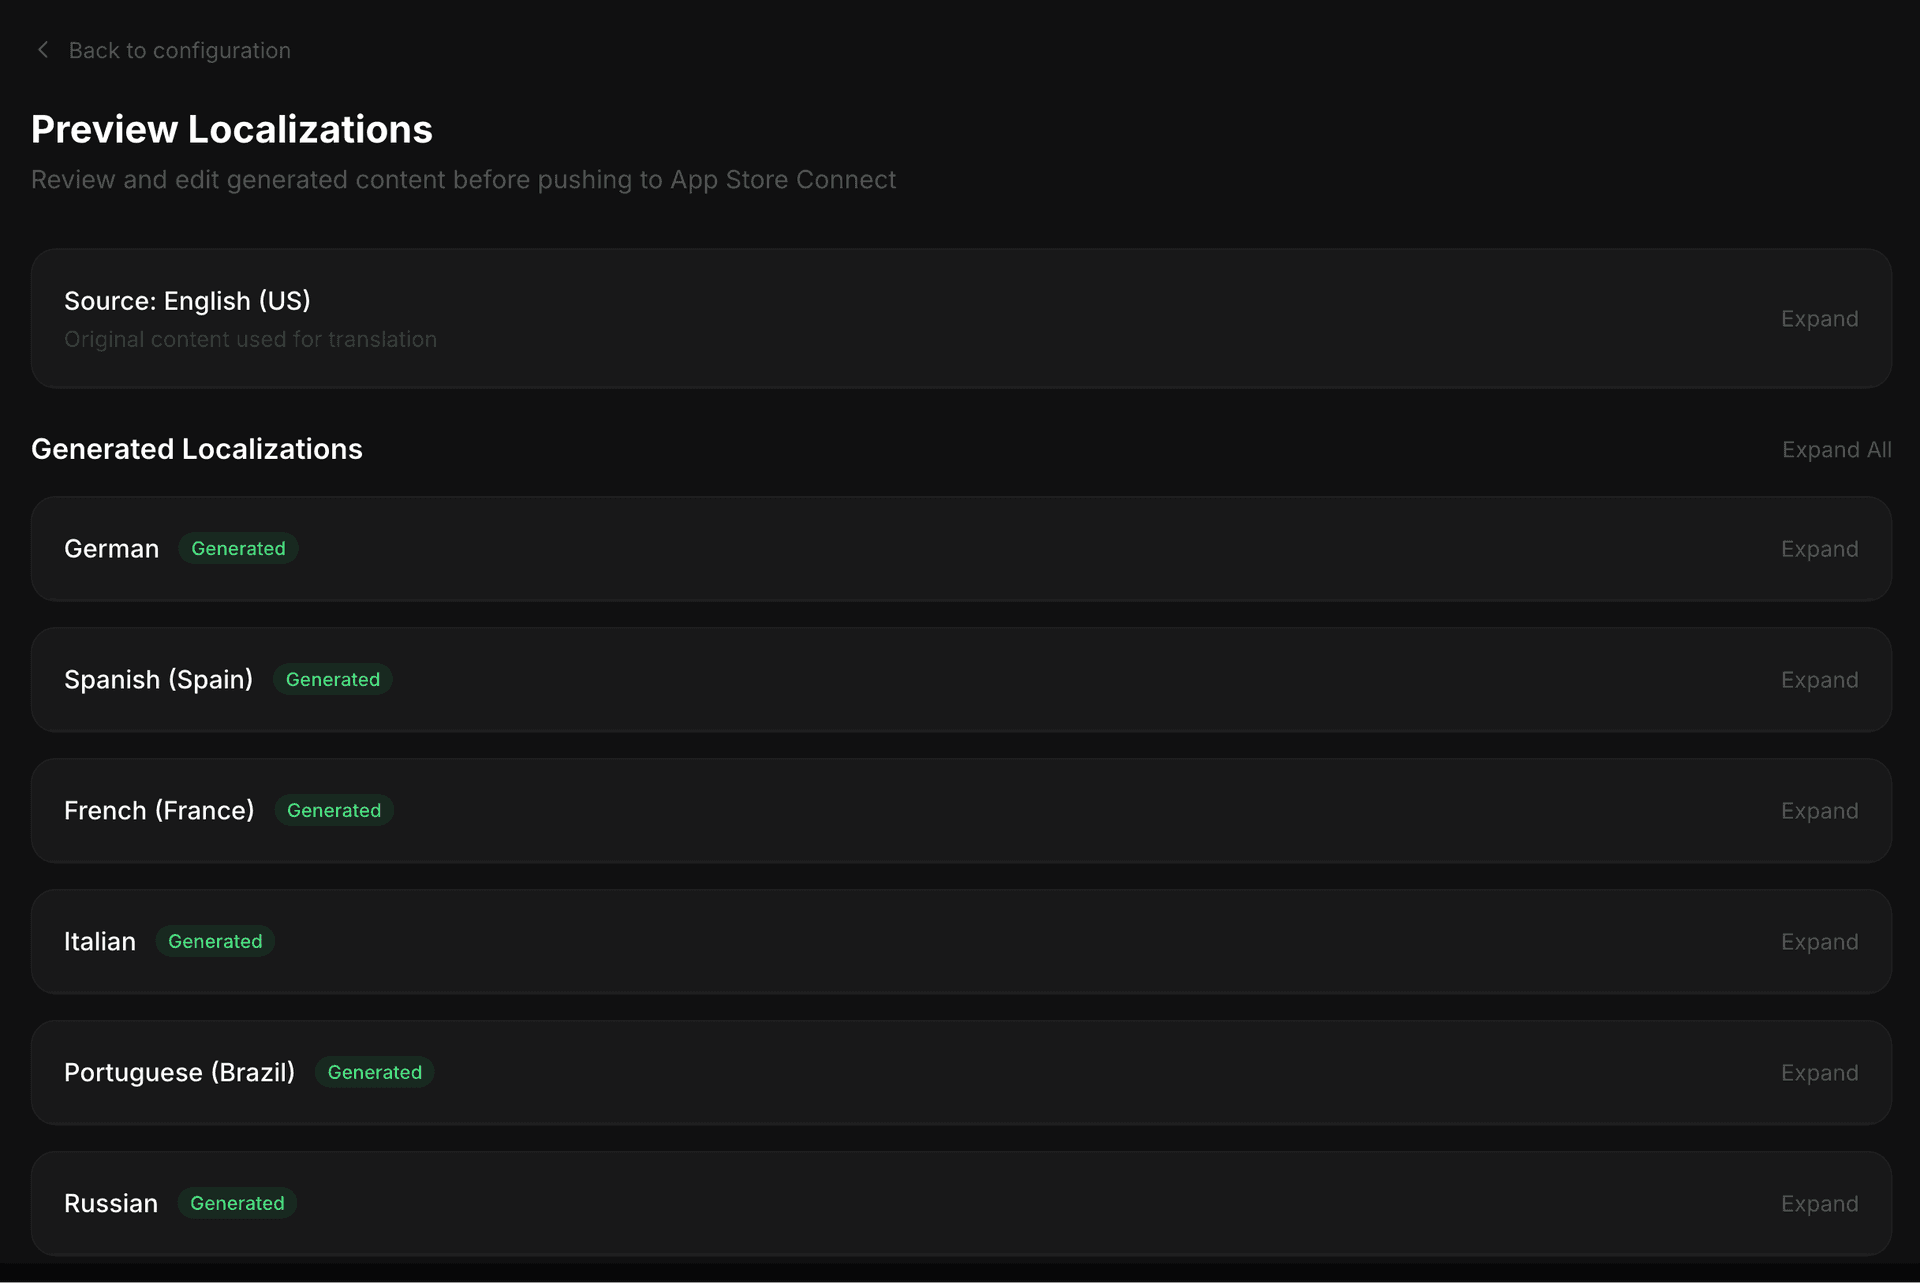
Task: Select the Portuguese (Brazil) row title
Action: 179,1073
